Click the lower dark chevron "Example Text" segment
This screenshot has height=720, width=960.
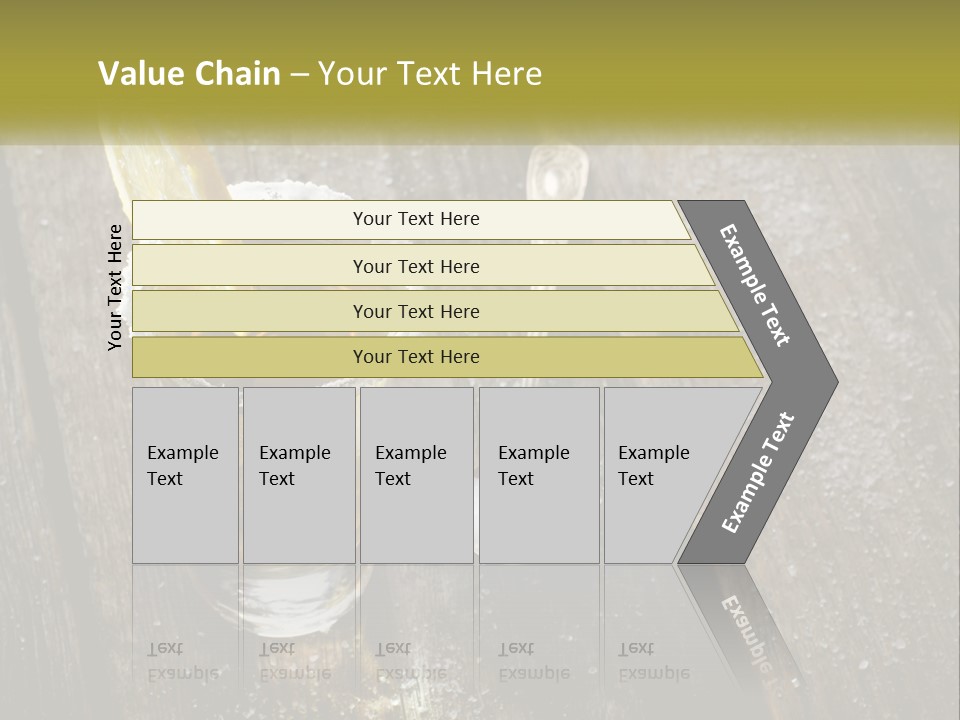coord(757,472)
